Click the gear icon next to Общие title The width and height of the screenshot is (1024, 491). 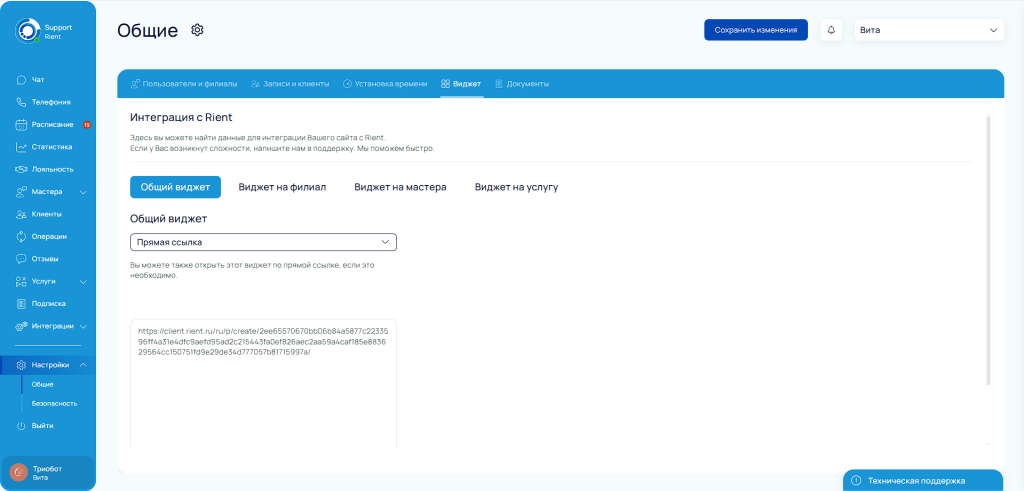(x=198, y=30)
